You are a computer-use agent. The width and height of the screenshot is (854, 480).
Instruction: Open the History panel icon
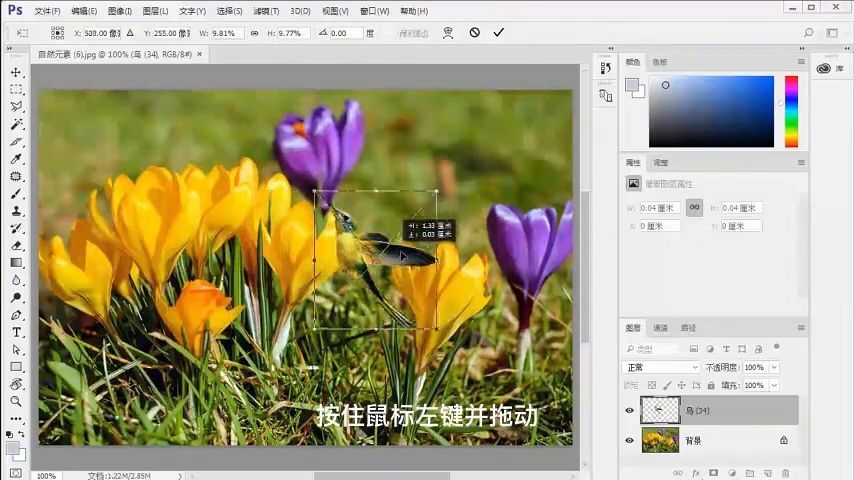pos(606,68)
